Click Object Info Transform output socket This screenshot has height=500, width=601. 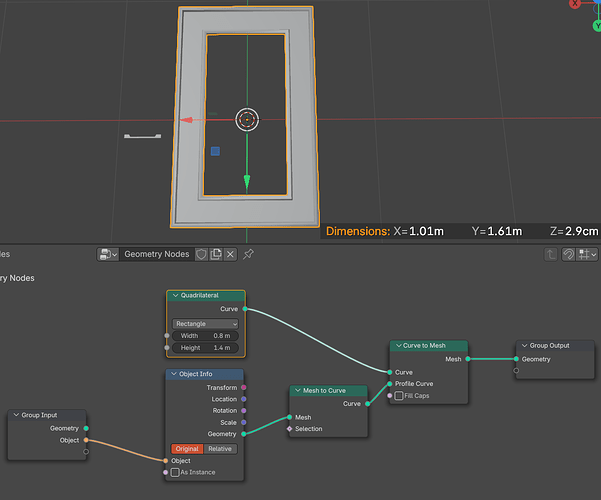244,387
